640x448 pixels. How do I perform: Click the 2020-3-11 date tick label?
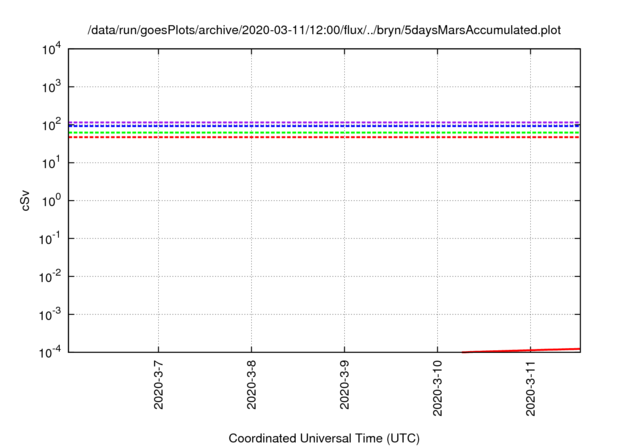[531, 388]
